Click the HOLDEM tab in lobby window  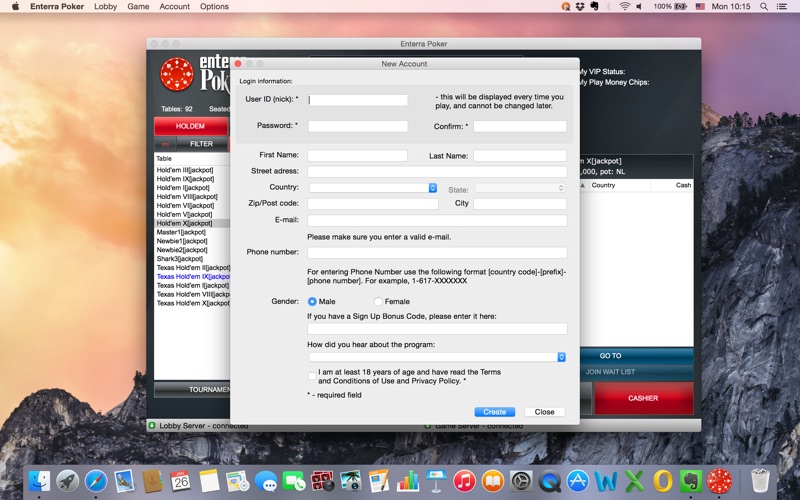190,126
